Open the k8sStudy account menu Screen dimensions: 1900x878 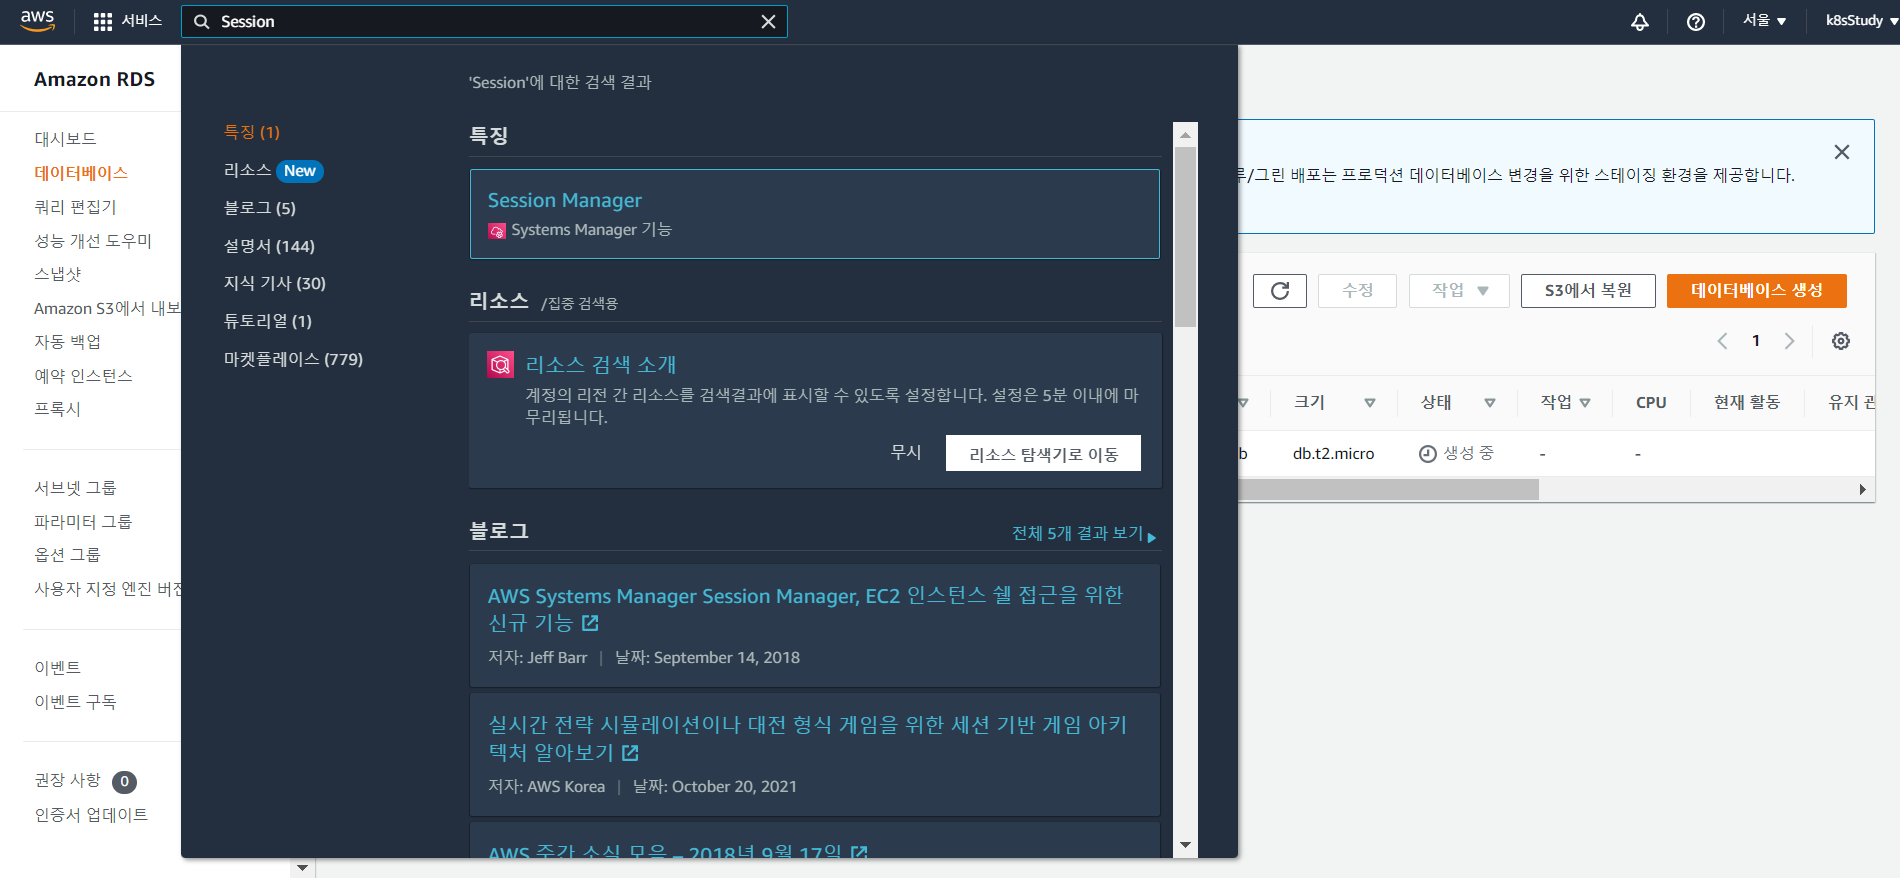pos(1862,21)
